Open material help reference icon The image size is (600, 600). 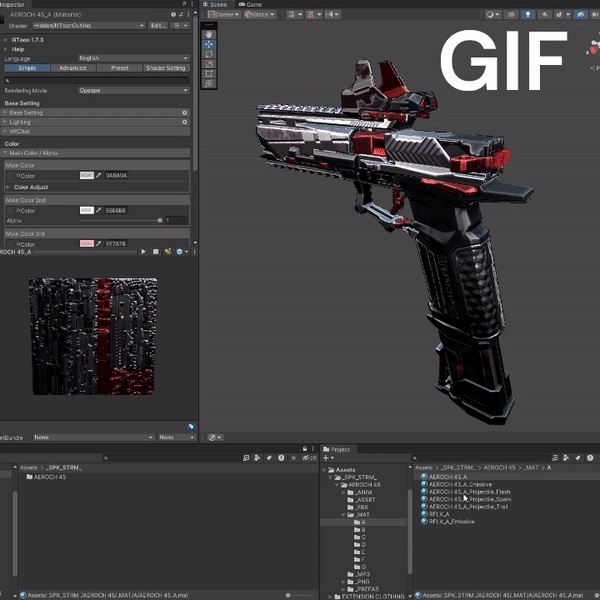pyautogui.click(x=173, y=15)
